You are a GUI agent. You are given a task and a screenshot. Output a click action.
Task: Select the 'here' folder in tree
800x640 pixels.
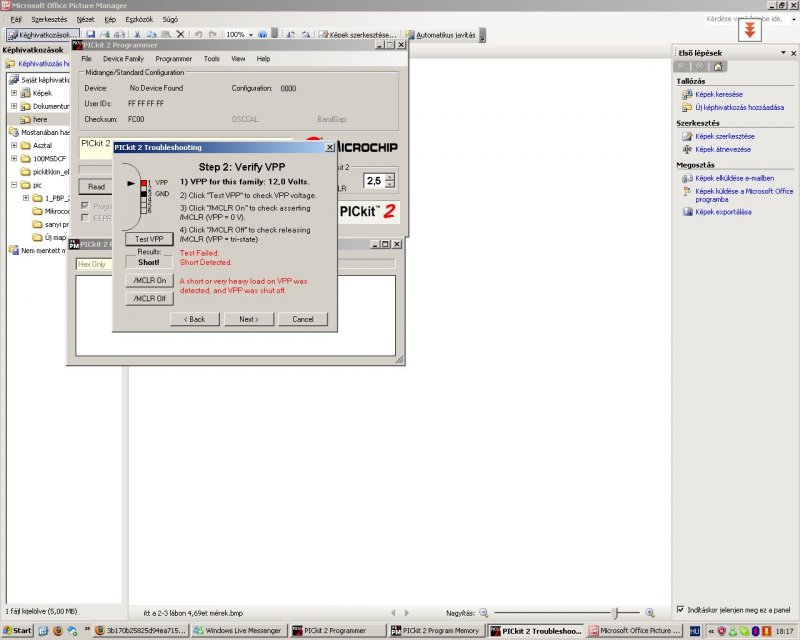40,119
